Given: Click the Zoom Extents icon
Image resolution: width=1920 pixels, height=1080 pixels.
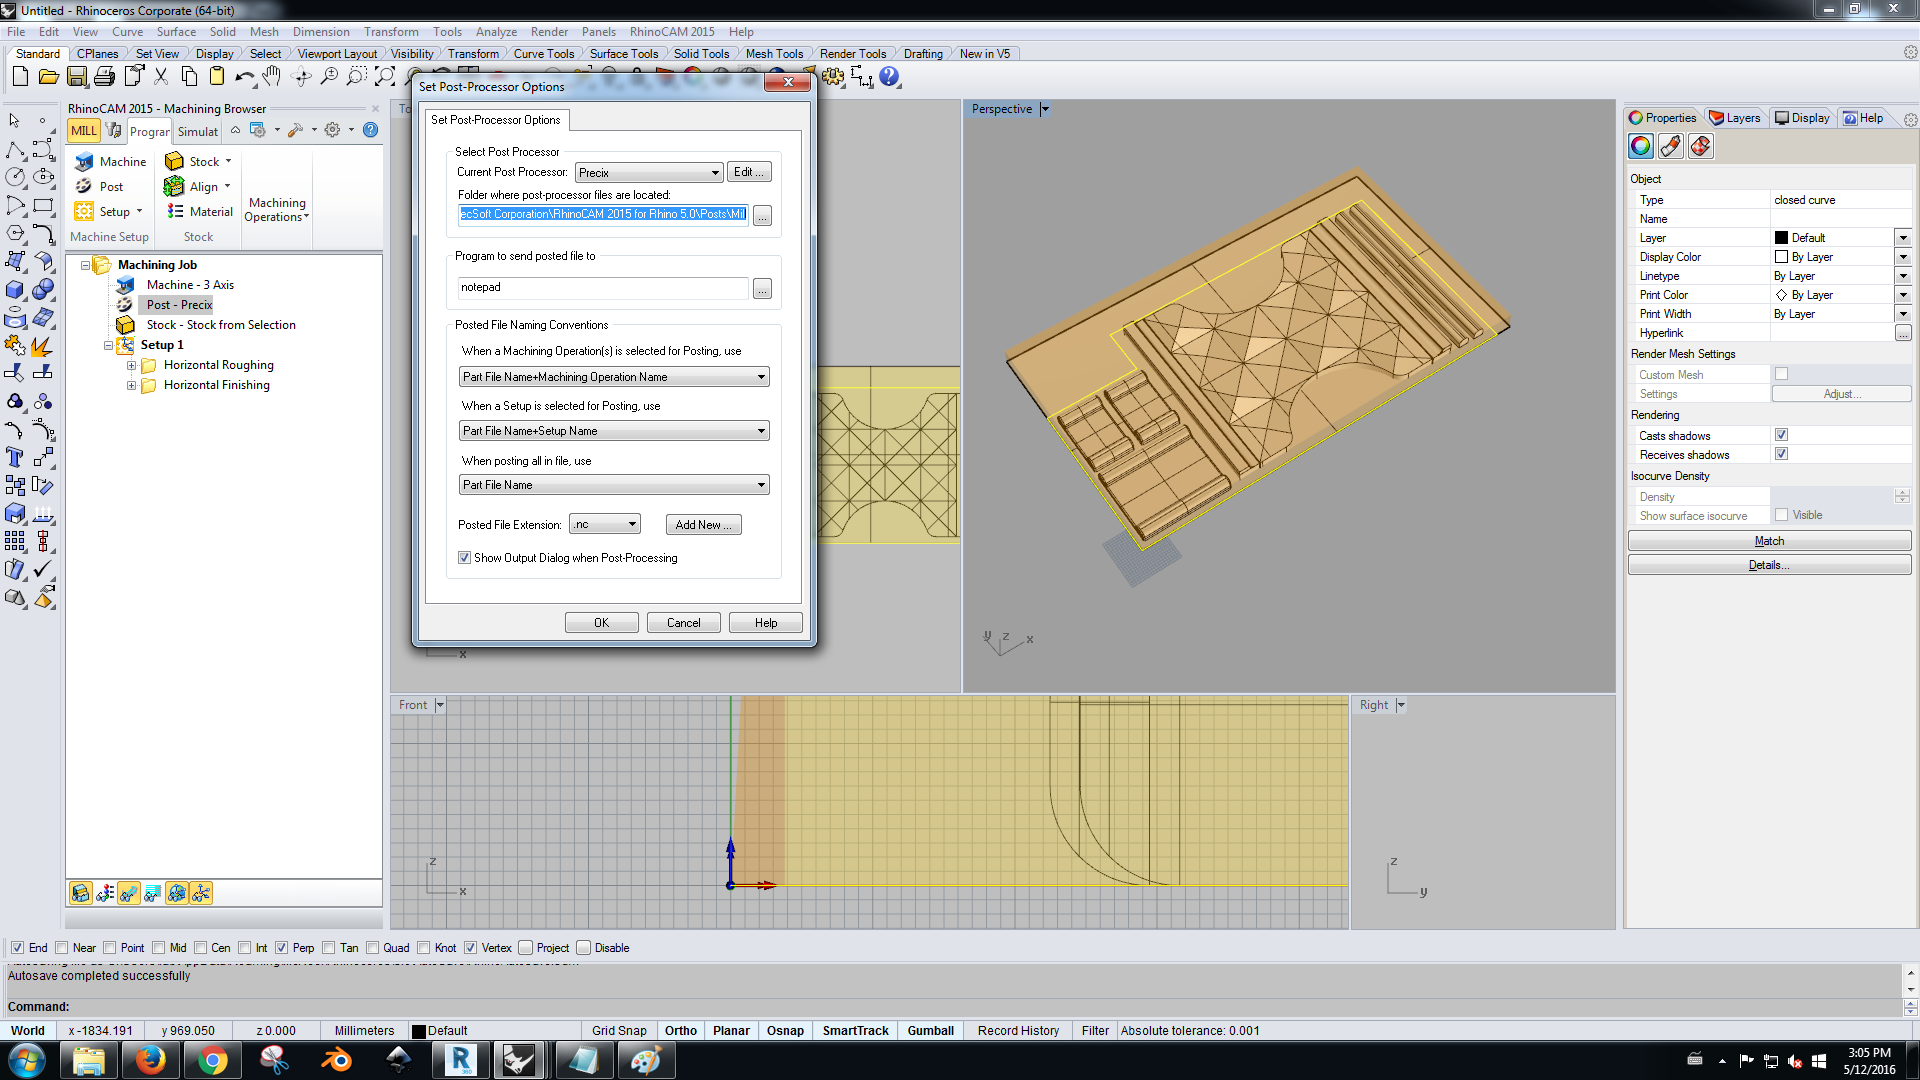Looking at the screenshot, I should (x=385, y=77).
